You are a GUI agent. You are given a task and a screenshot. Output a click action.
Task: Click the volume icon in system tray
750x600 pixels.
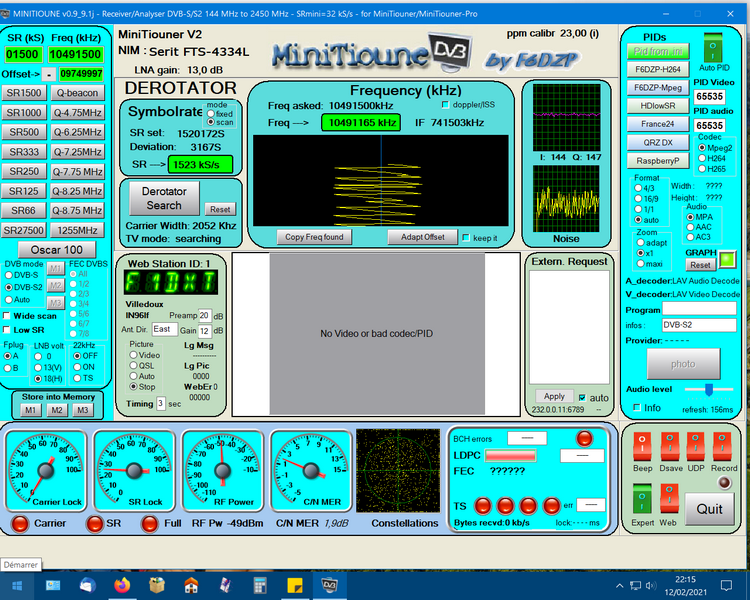(x=650, y=585)
